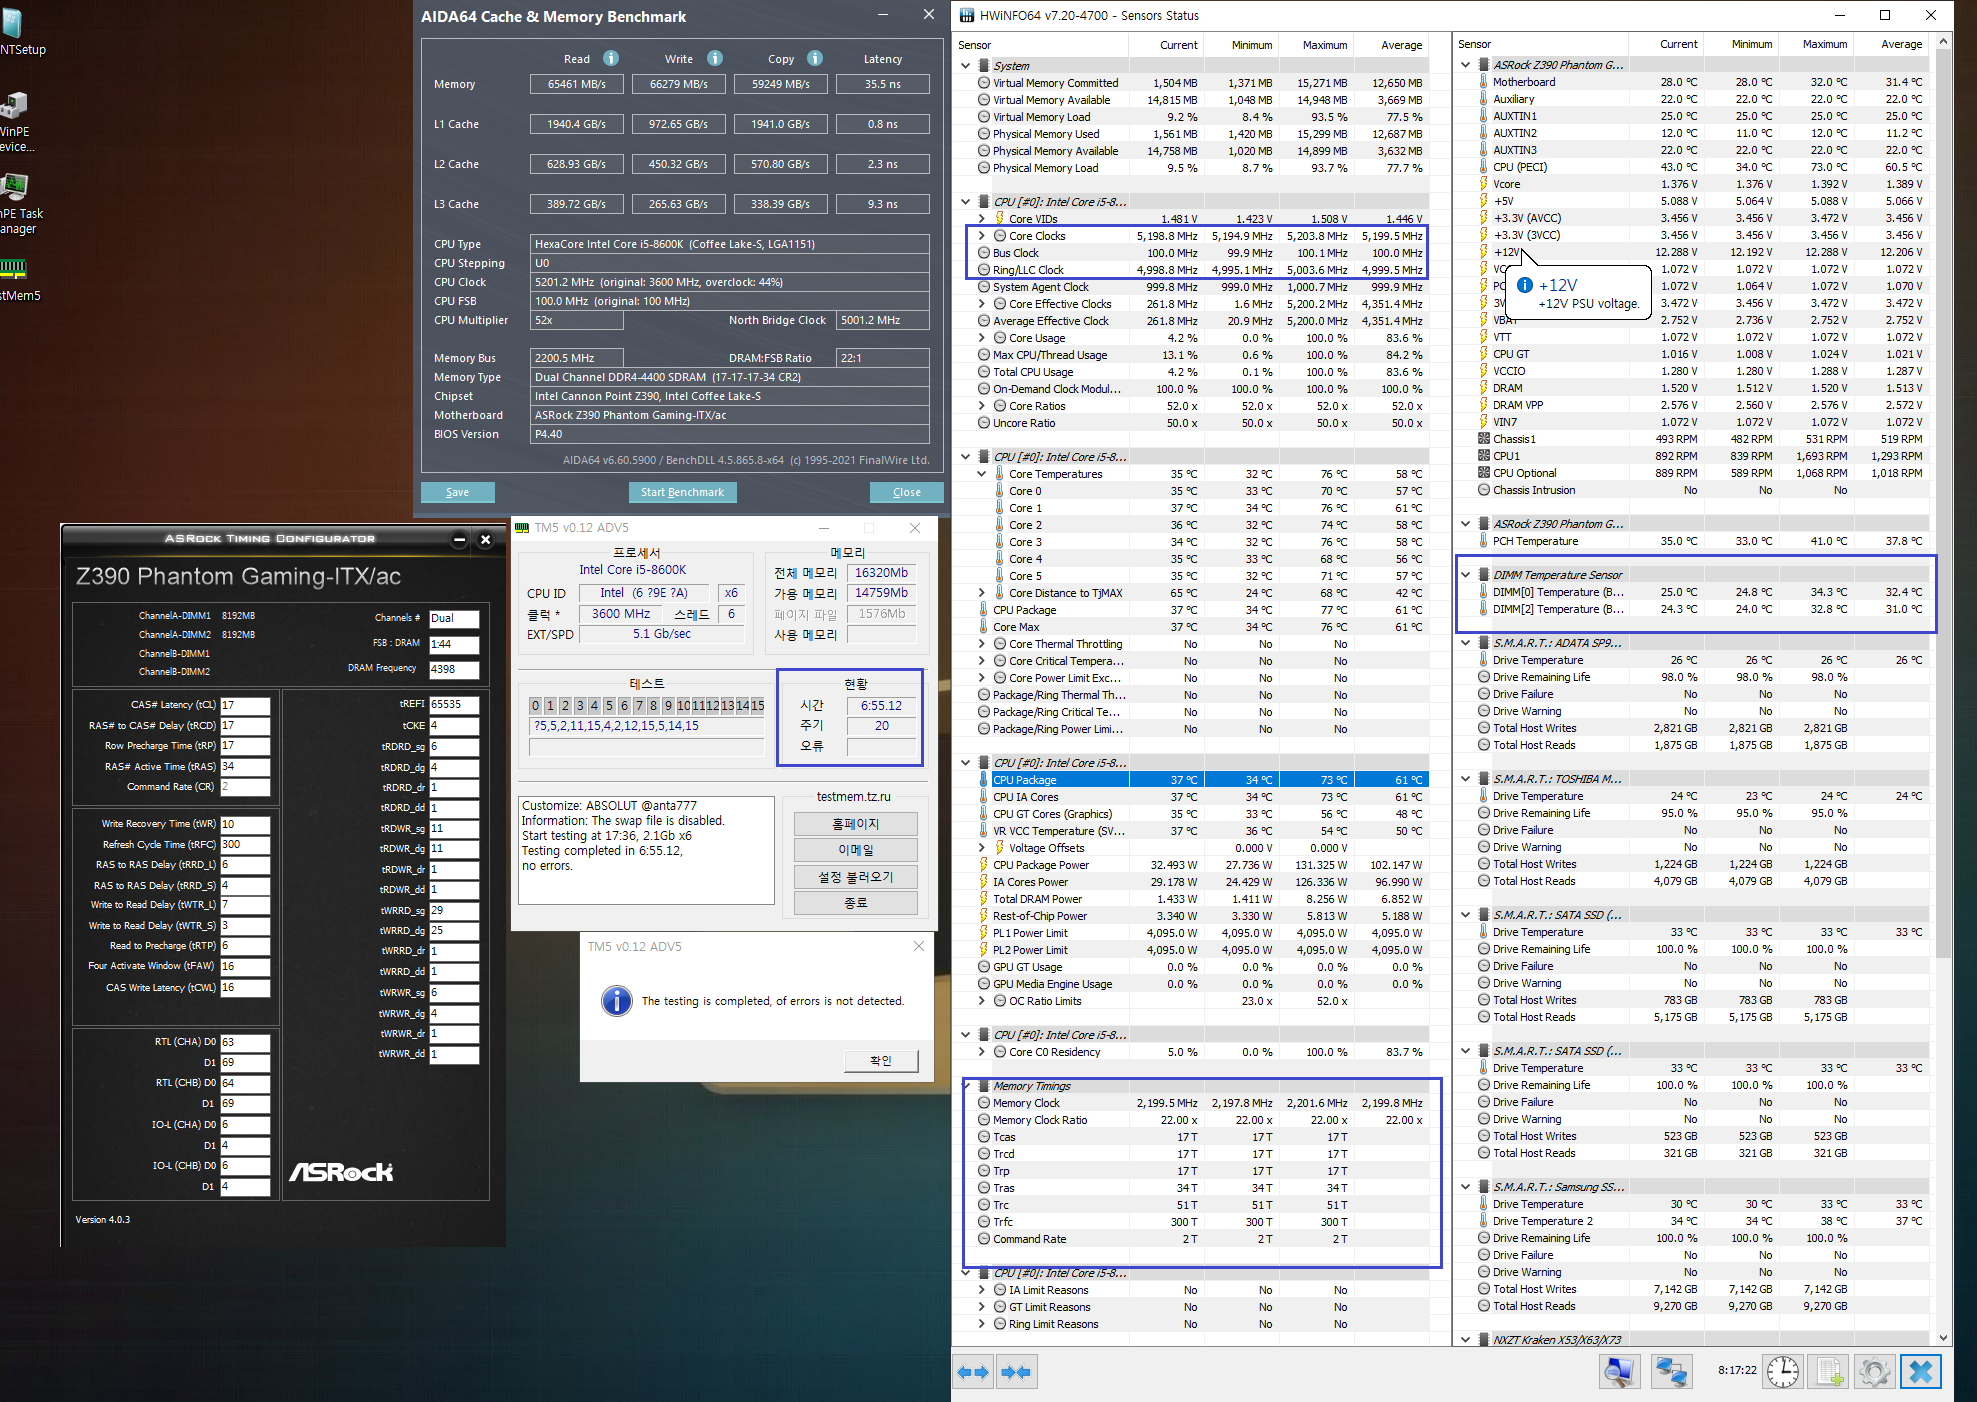Collapse the NZXT Kraken X53/X63/X73 group
The width and height of the screenshot is (1977, 1402).
1466,1340
